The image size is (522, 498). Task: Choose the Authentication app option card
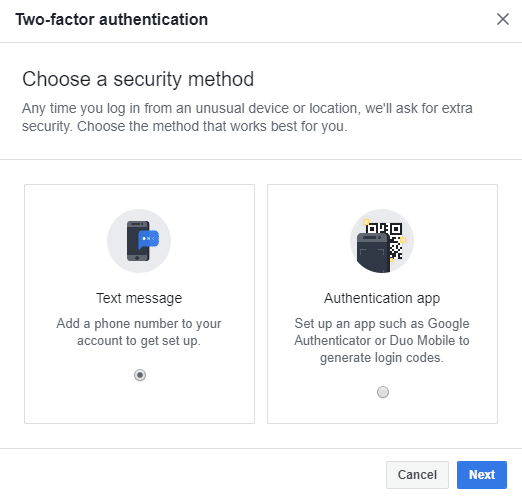382,304
